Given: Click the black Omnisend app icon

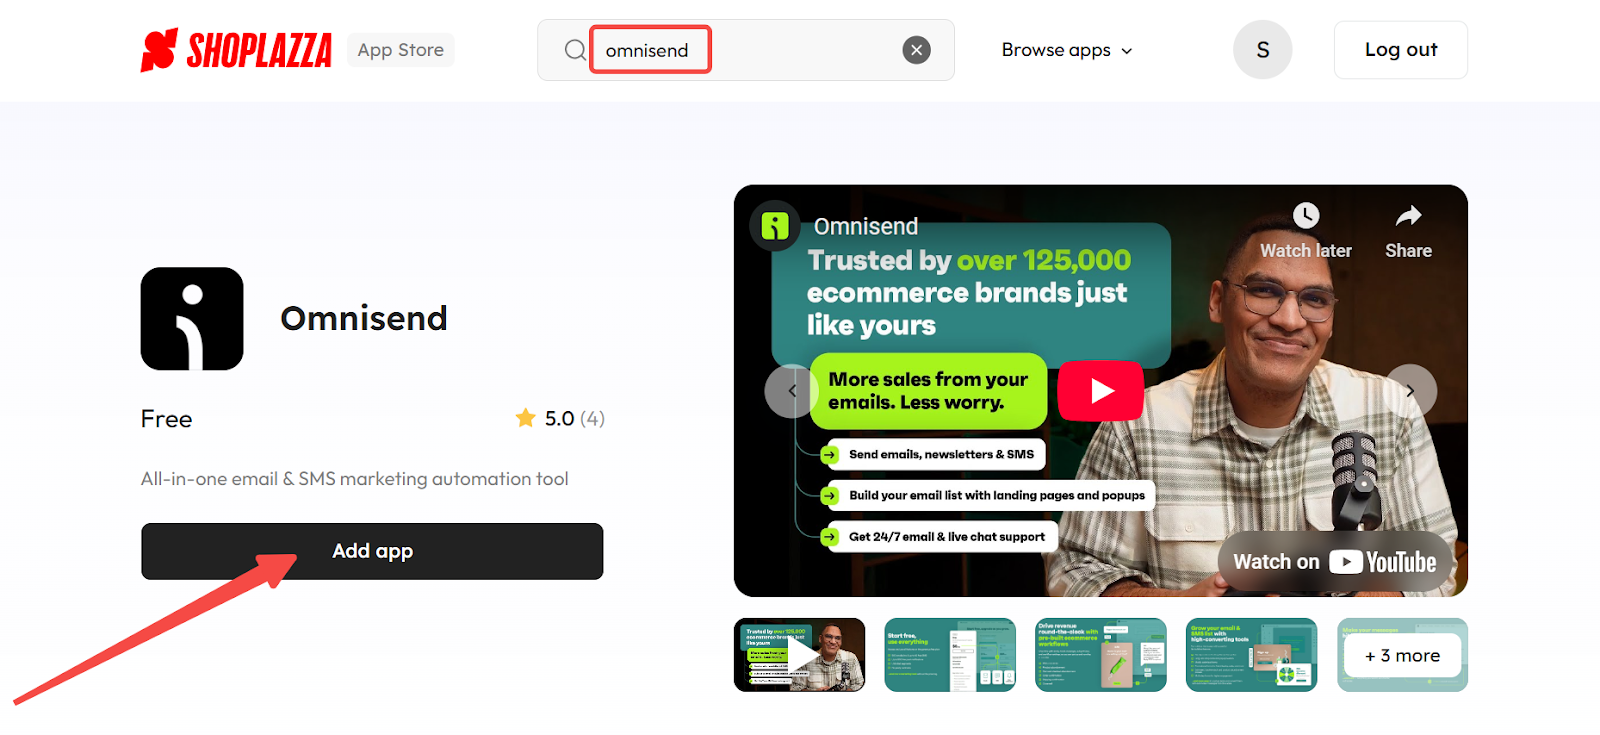Looking at the screenshot, I should tap(192, 319).
